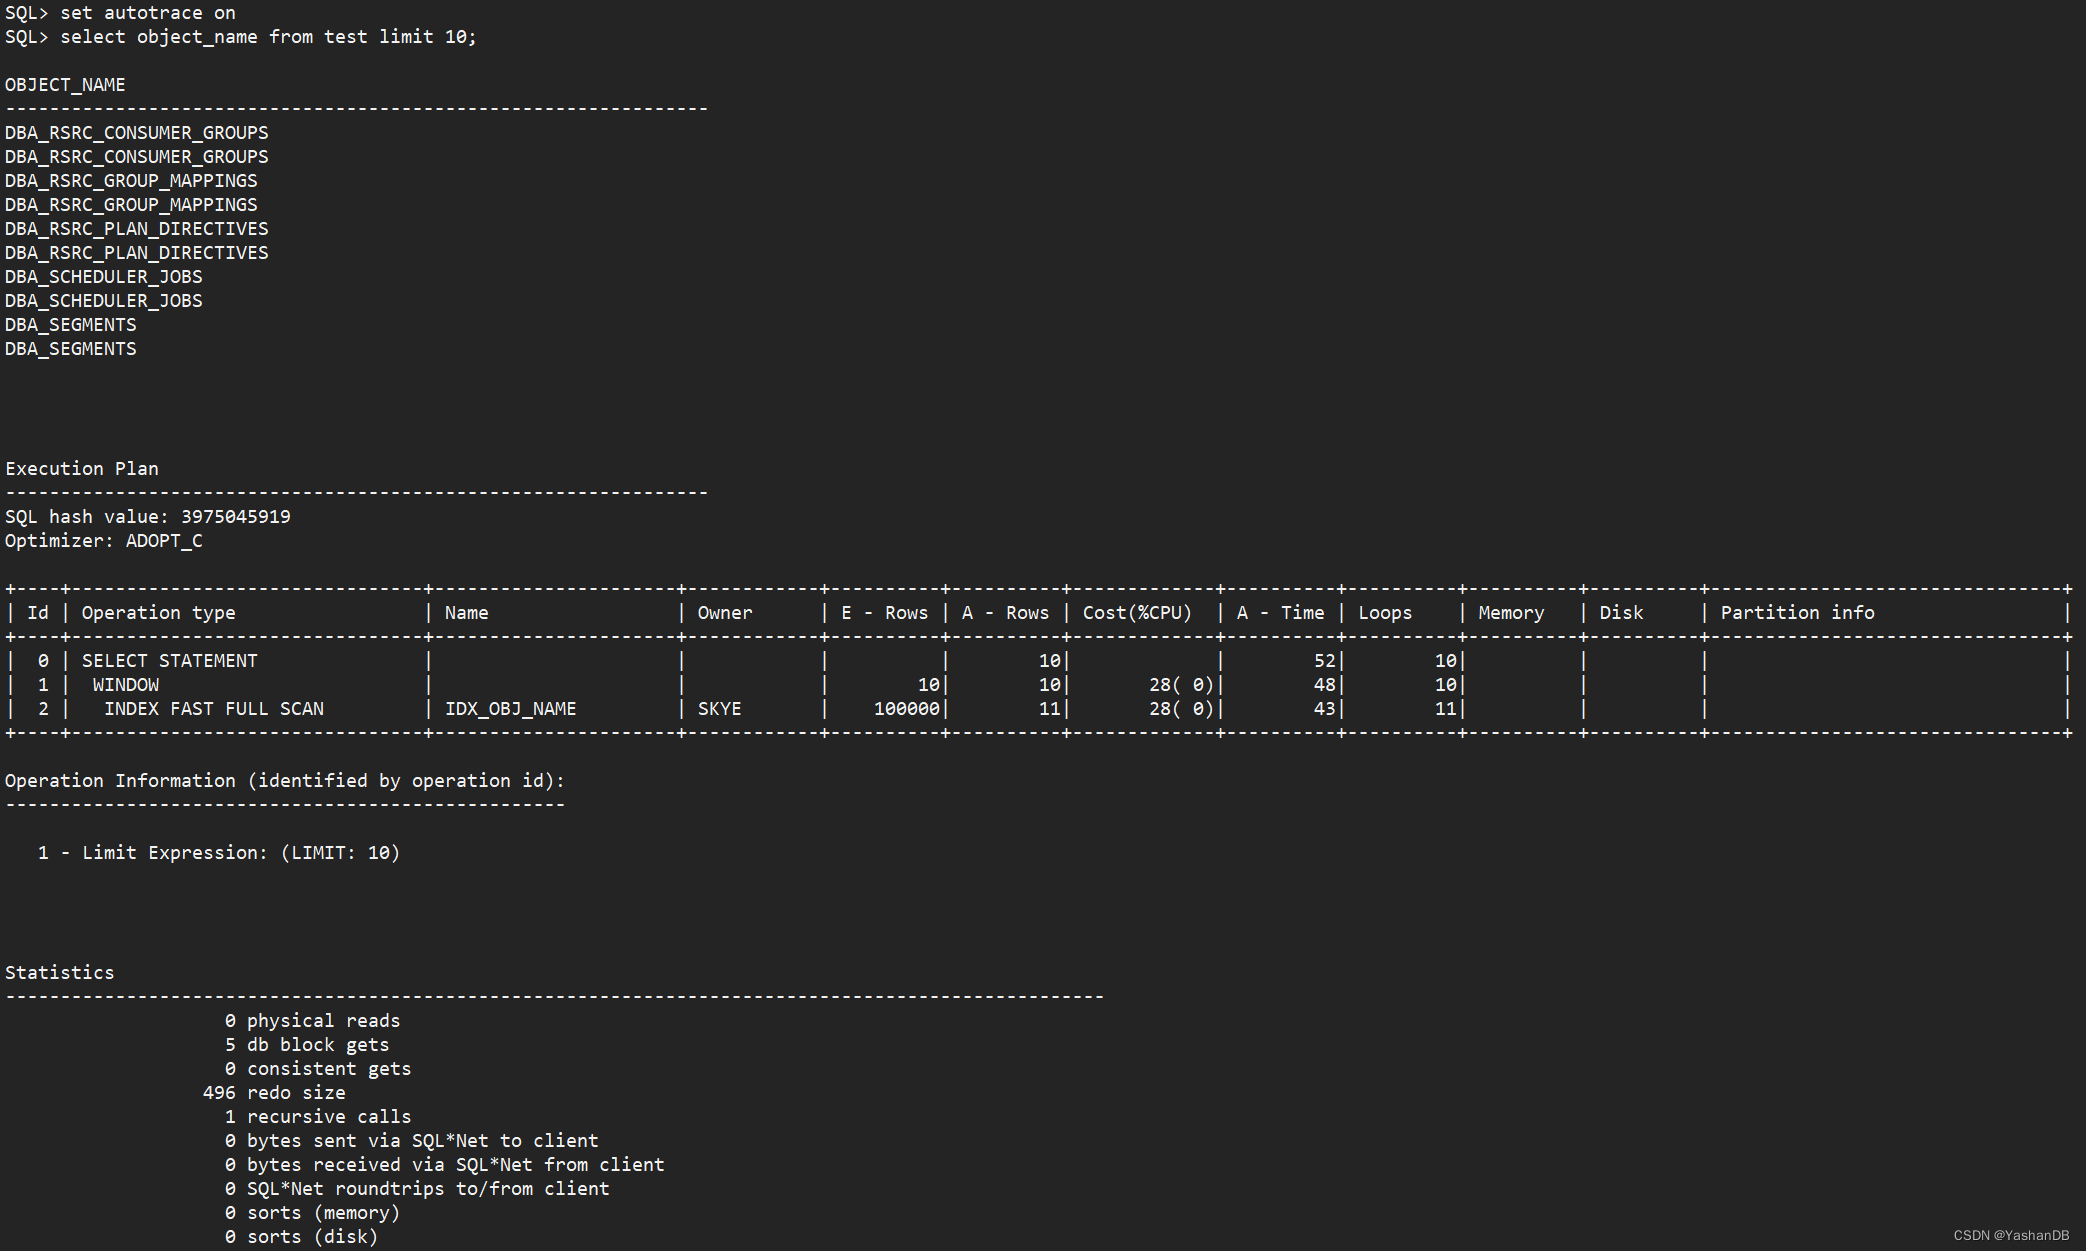The height and width of the screenshot is (1251, 2086).
Task: Click the INDEX FAST FULL SCAN operation
Action: coord(213,709)
